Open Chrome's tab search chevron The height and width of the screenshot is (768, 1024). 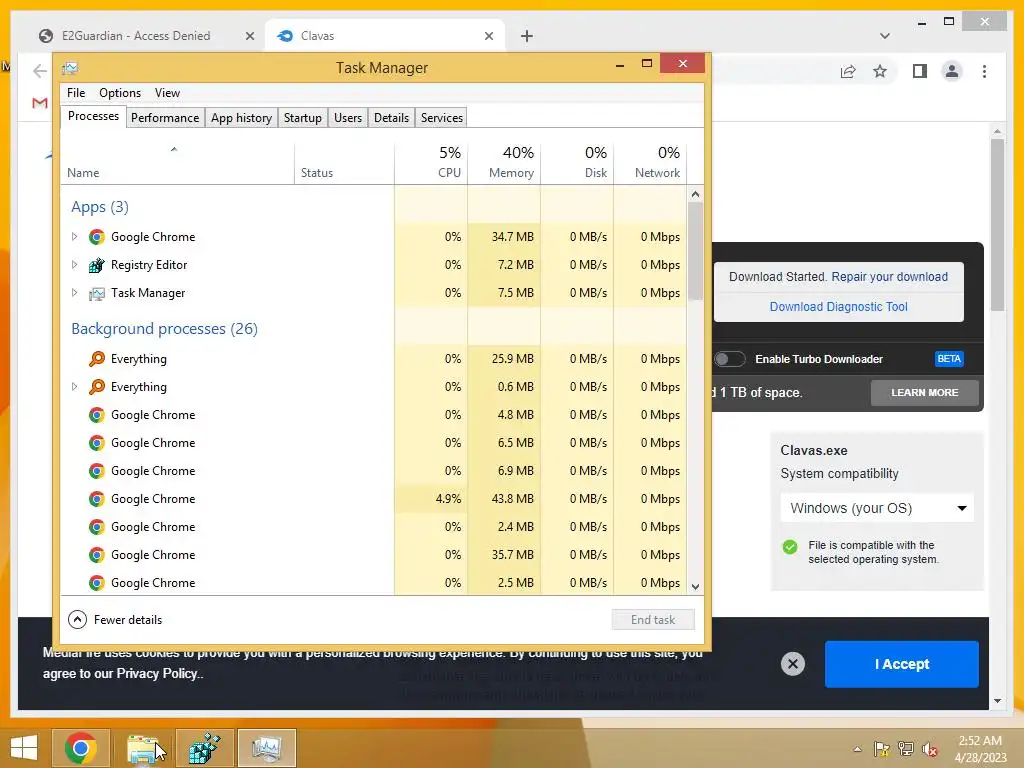(x=884, y=36)
